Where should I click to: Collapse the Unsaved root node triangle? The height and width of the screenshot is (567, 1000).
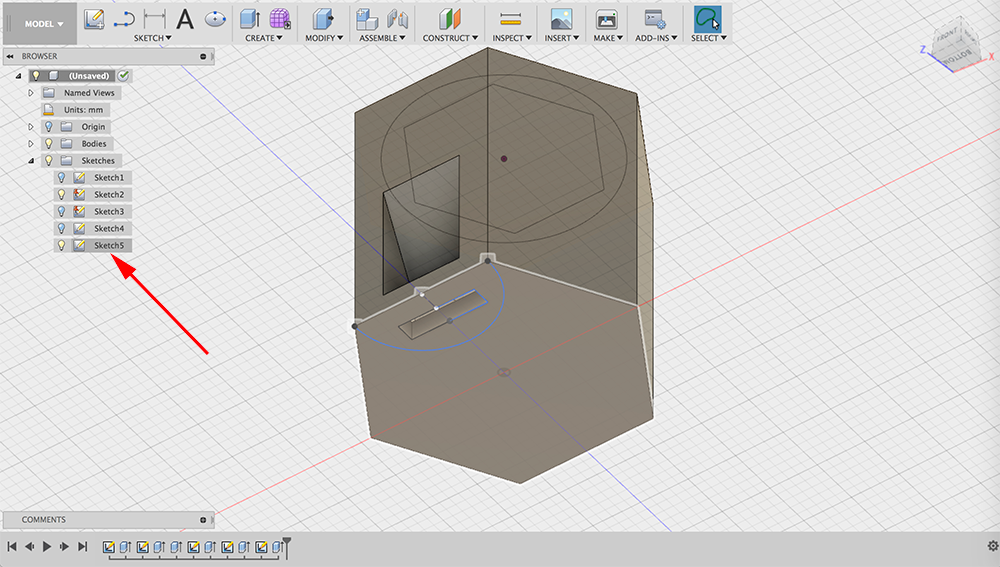[x=18, y=75]
